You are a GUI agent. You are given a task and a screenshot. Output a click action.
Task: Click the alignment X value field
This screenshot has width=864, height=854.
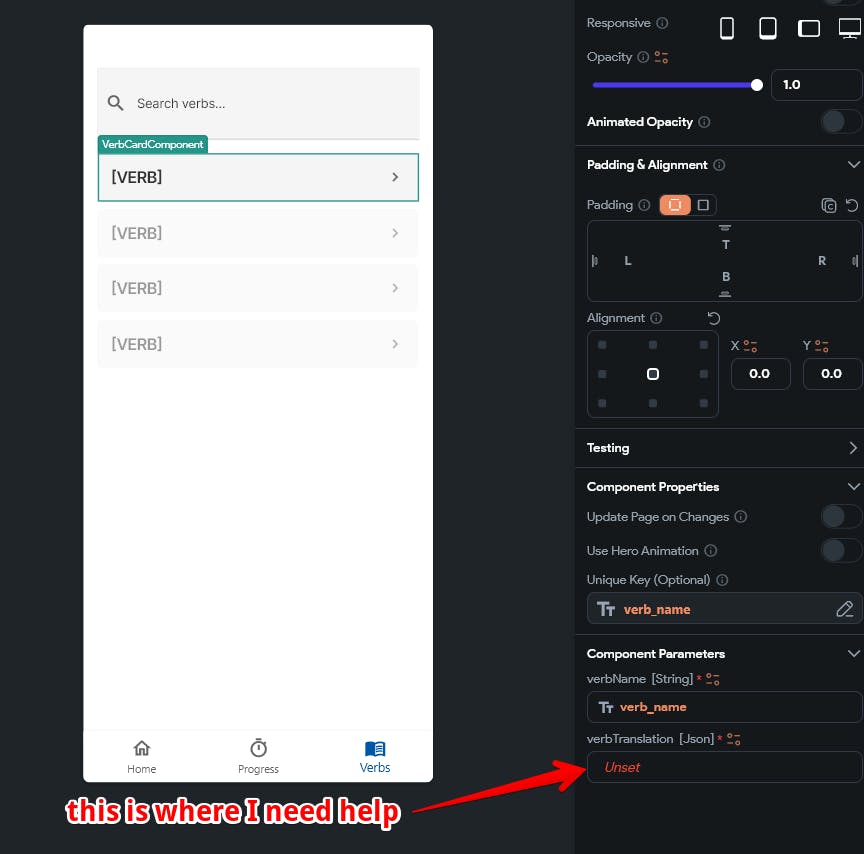click(760, 374)
